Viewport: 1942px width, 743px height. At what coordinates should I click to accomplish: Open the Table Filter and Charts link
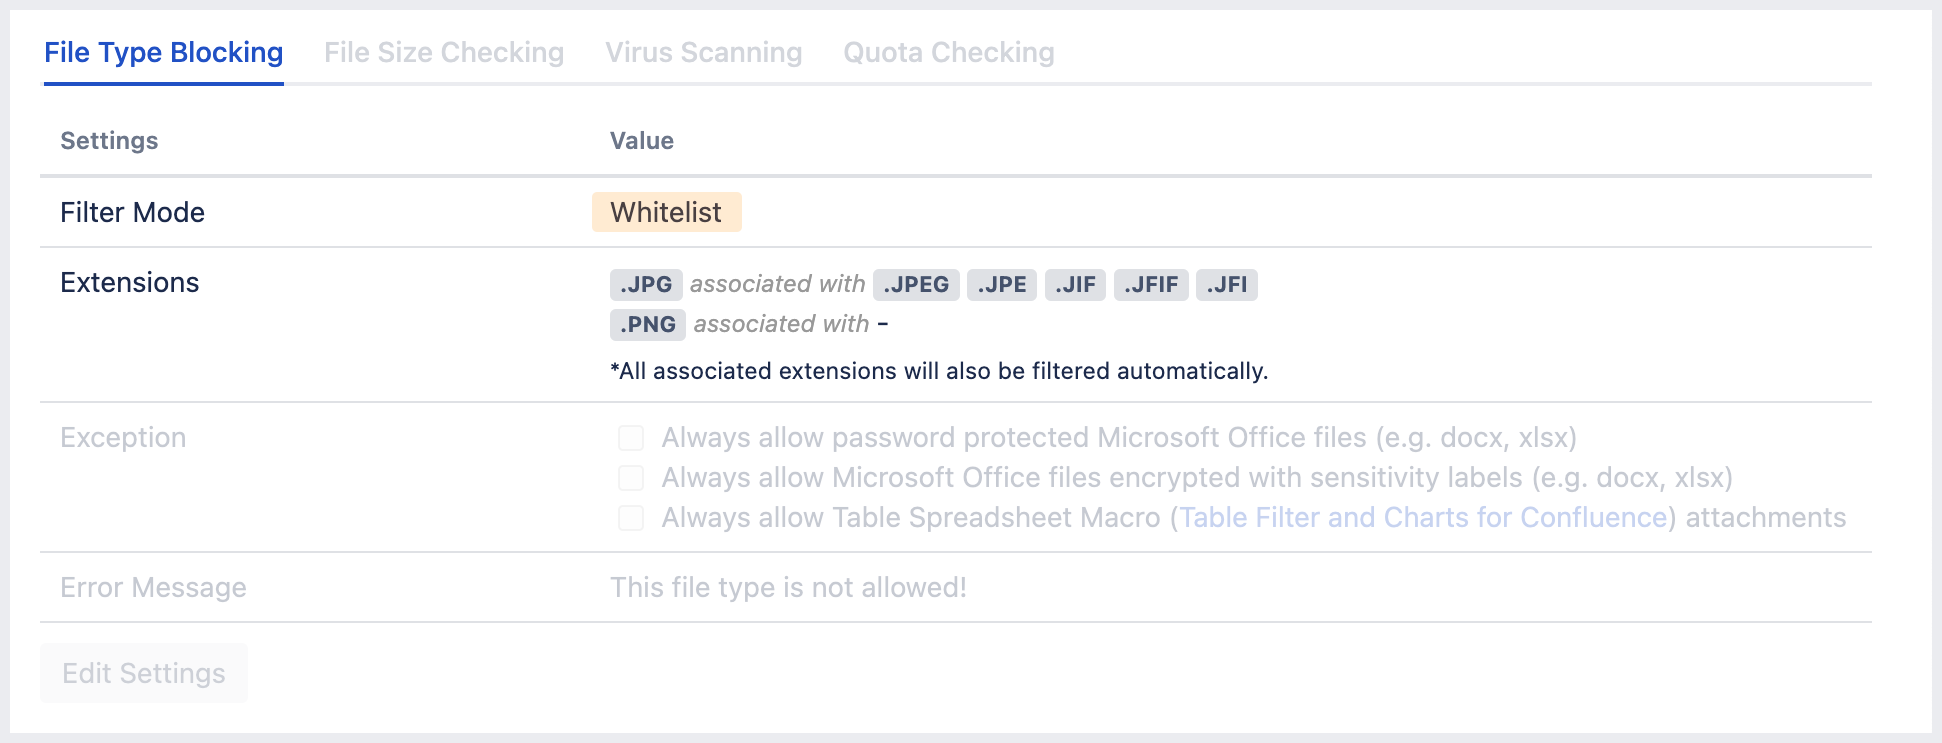pos(1423,517)
